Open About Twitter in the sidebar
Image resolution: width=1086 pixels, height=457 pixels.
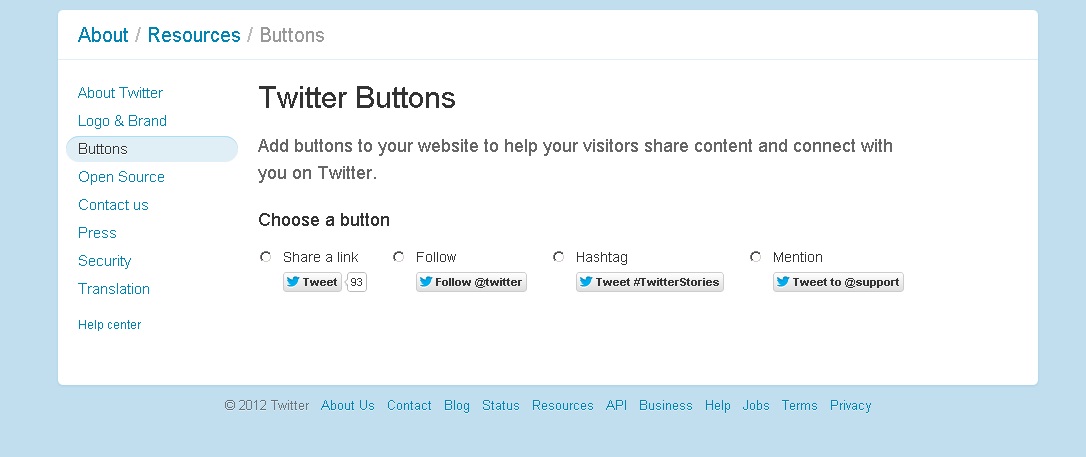pyautogui.click(x=120, y=93)
